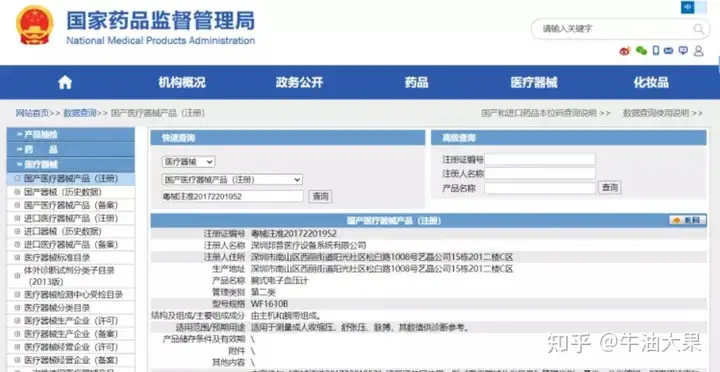Click the message board speech-bubble icon
The height and width of the screenshot is (372, 720).
pos(683,51)
